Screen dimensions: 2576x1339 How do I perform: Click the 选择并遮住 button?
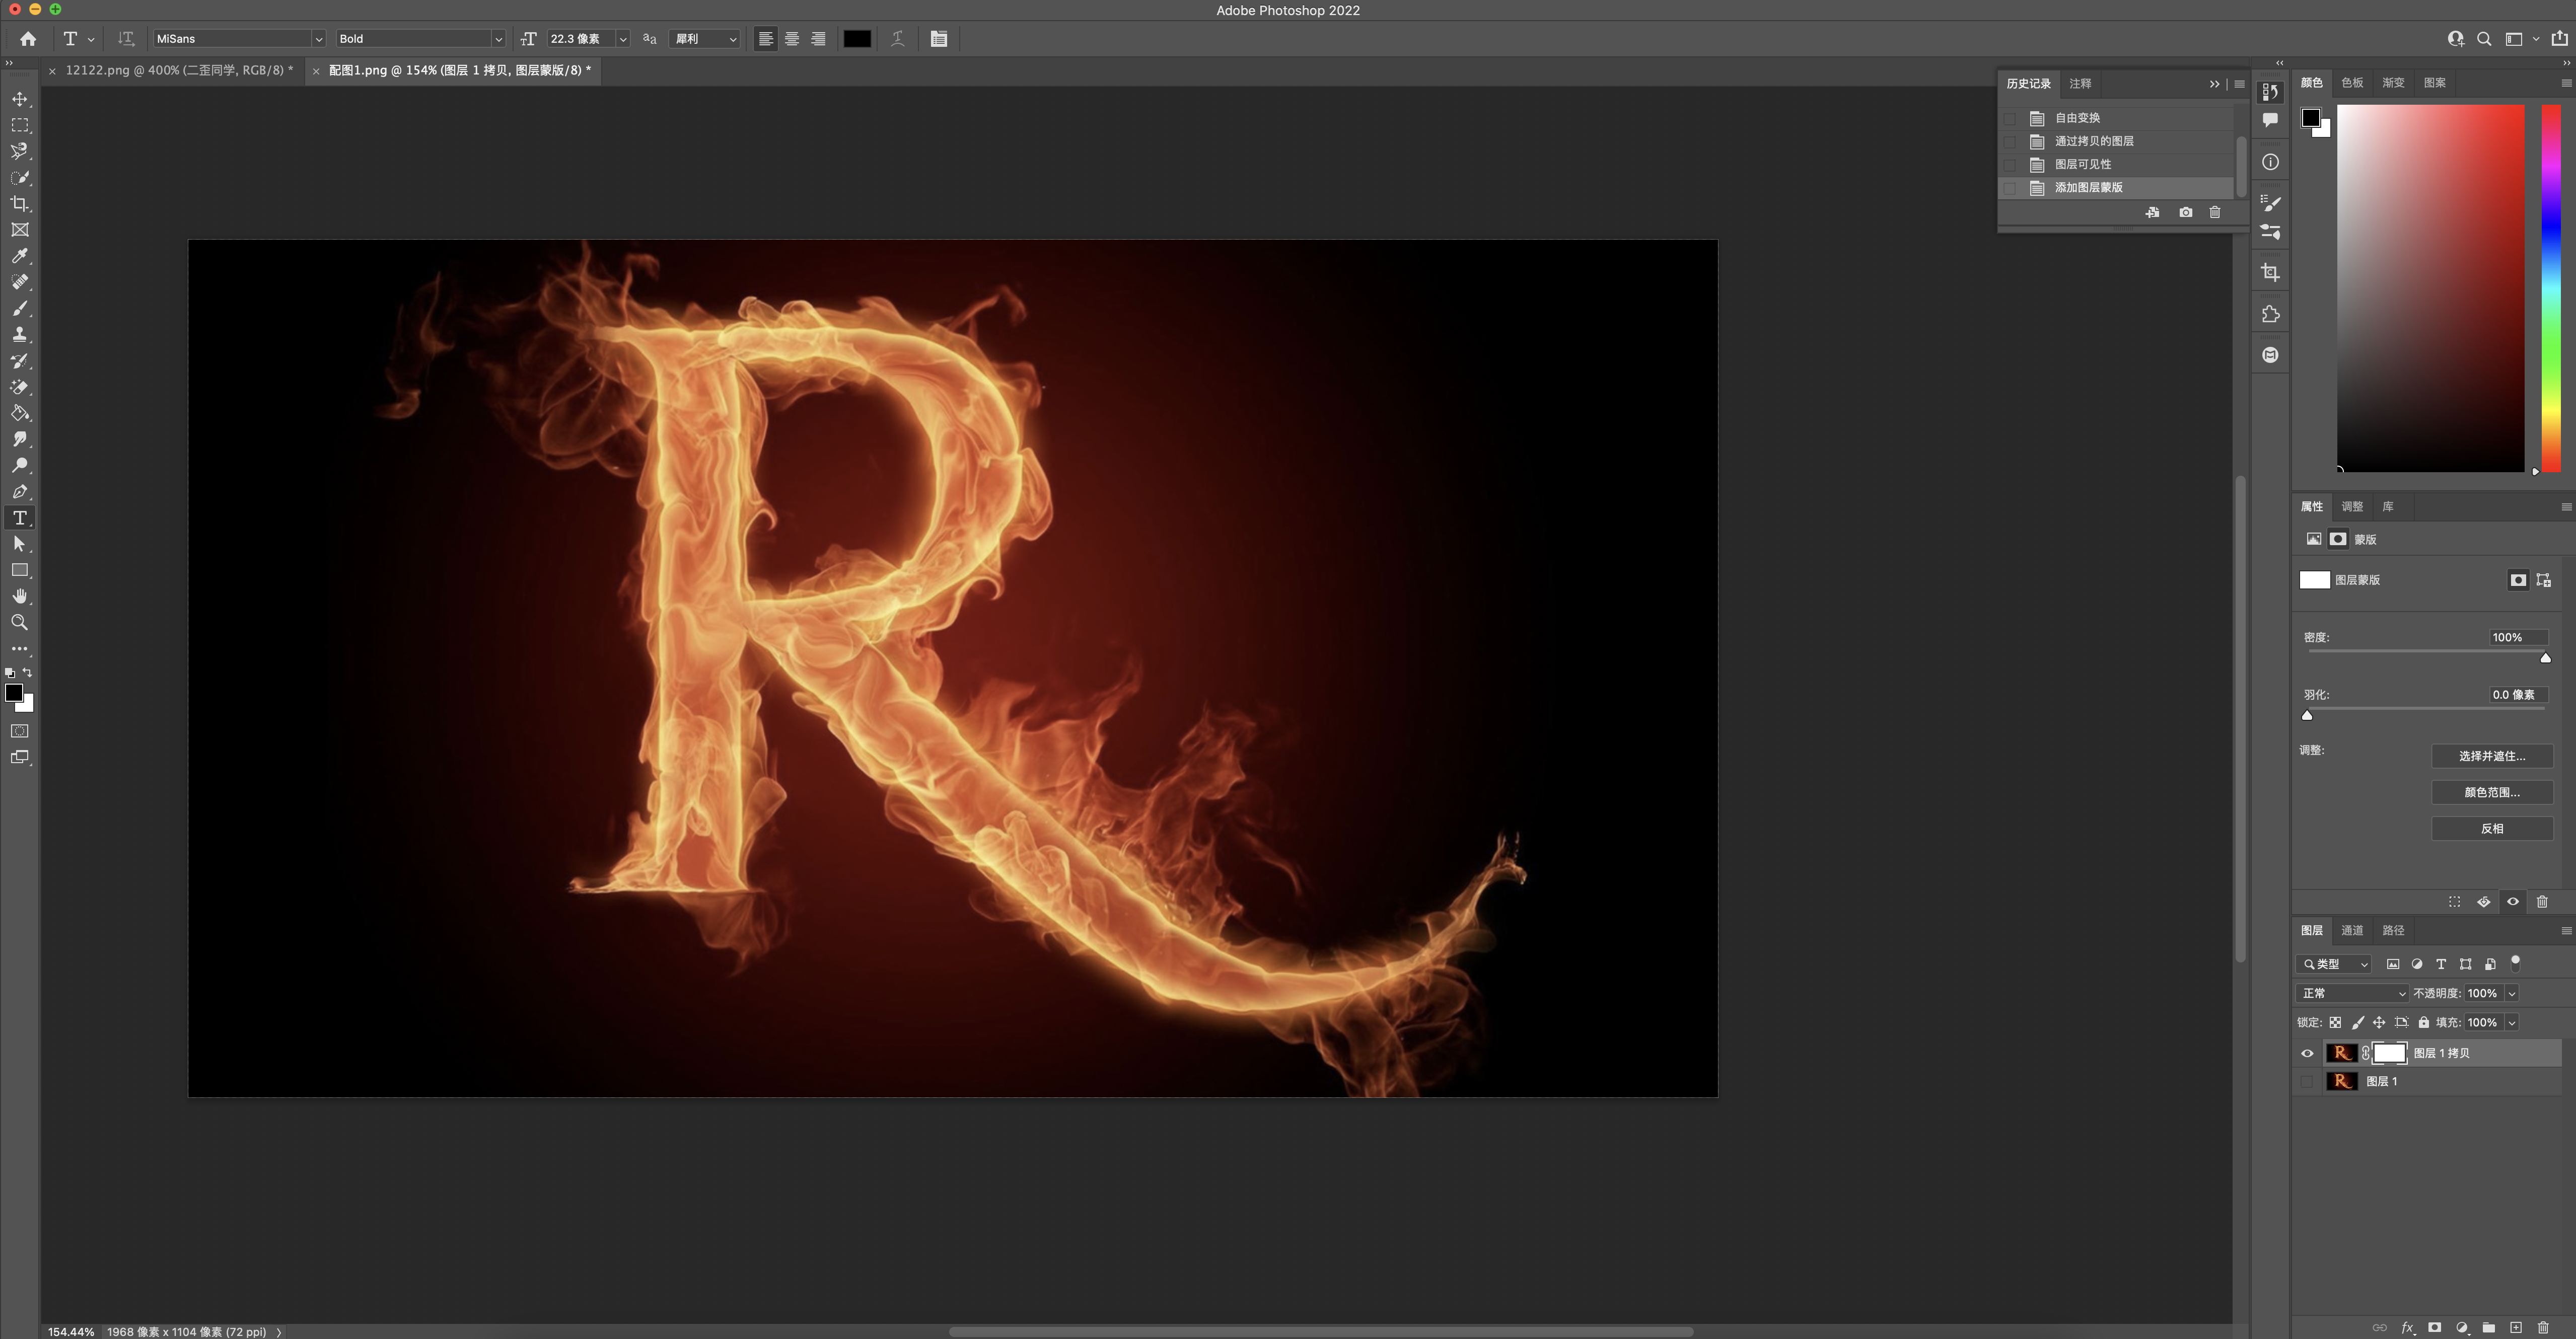[2491, 756]
